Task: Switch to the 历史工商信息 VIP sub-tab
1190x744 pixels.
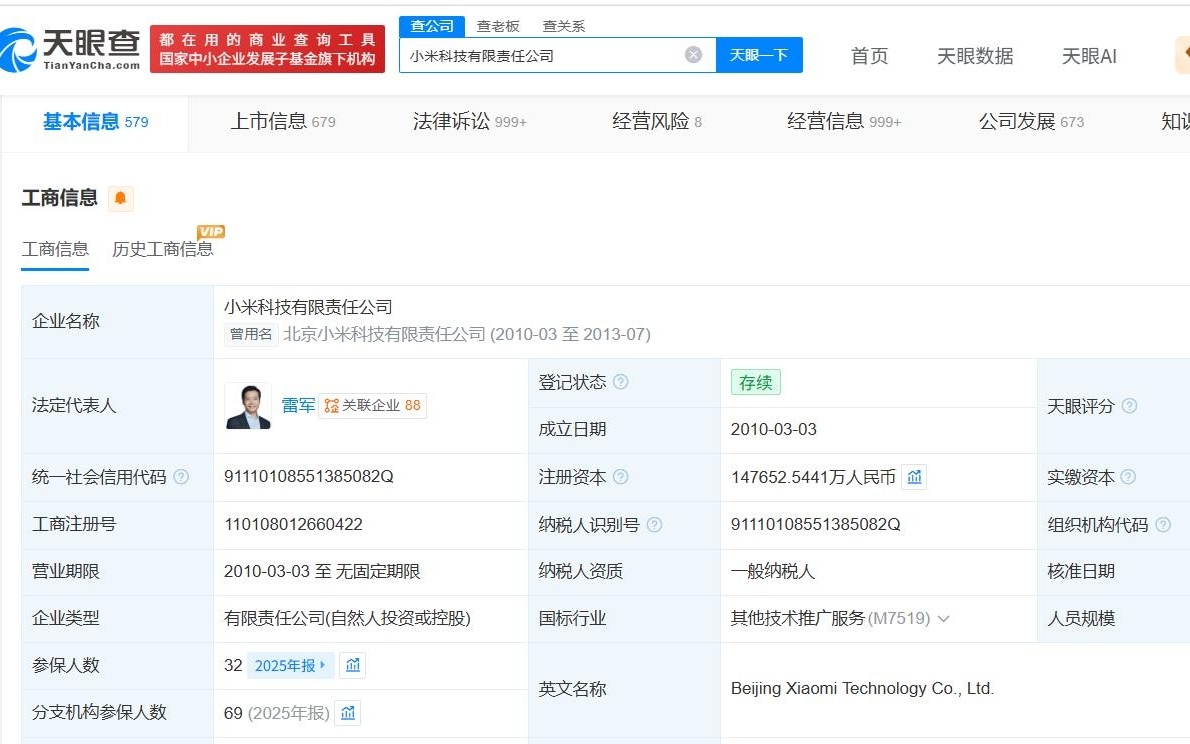Action: click(162, 250)
